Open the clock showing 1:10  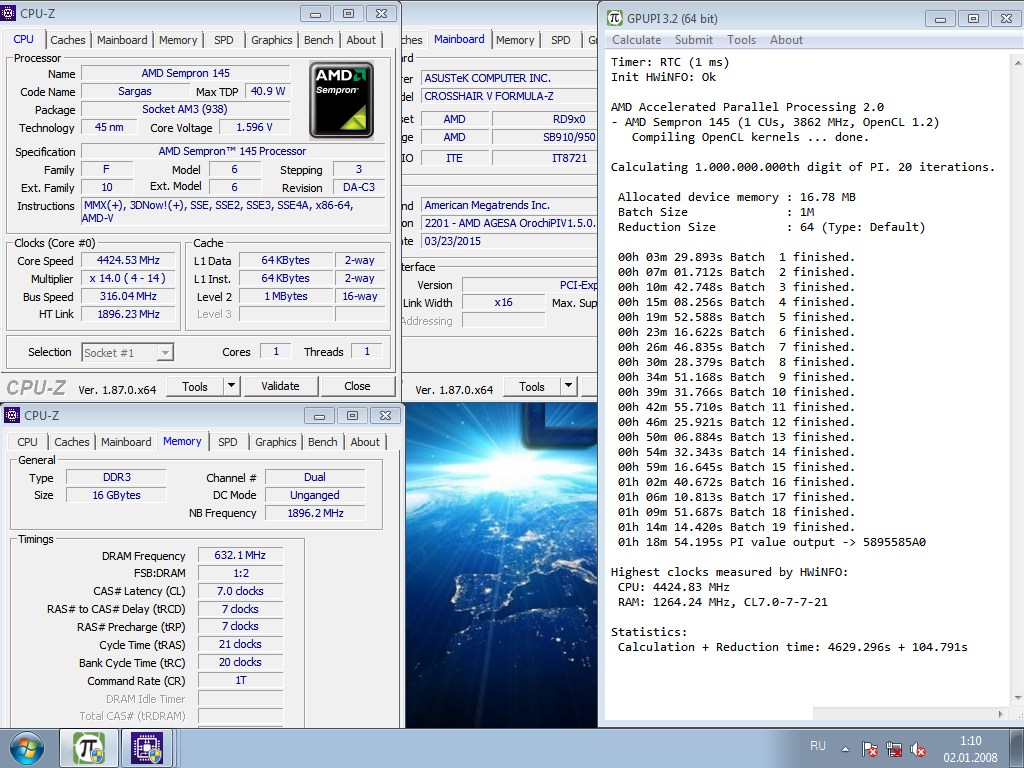point(970,749)
